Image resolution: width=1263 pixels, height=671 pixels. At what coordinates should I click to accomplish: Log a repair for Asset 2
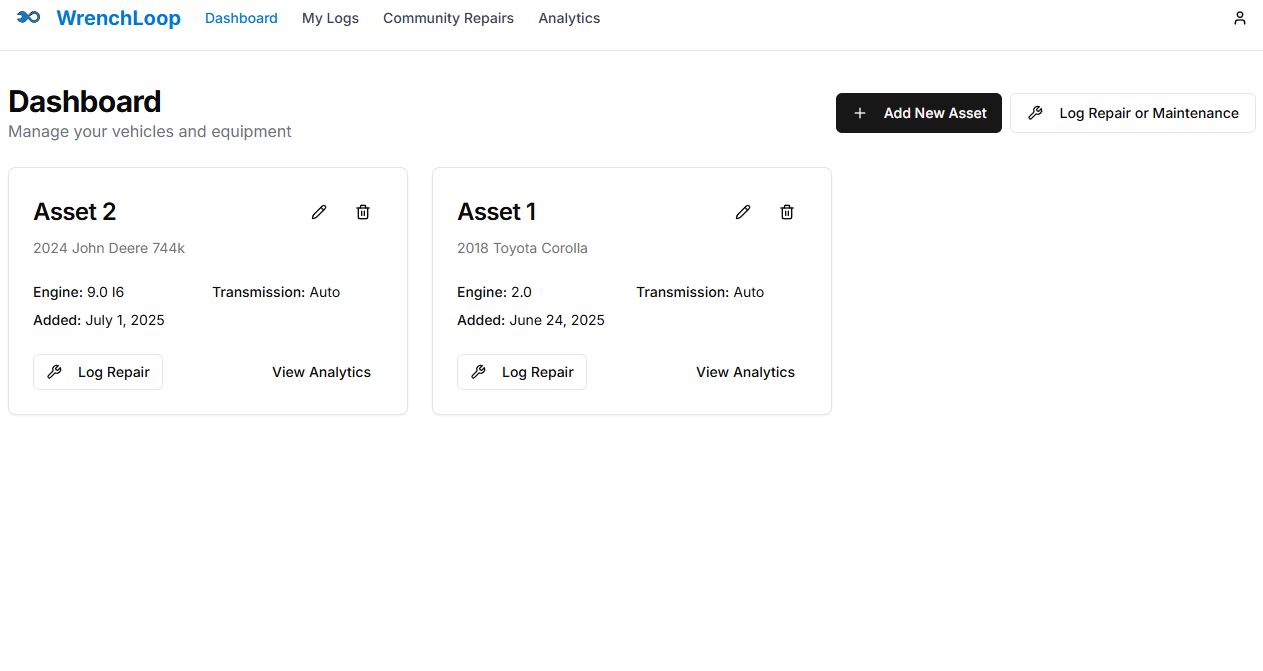coord(98,372)
